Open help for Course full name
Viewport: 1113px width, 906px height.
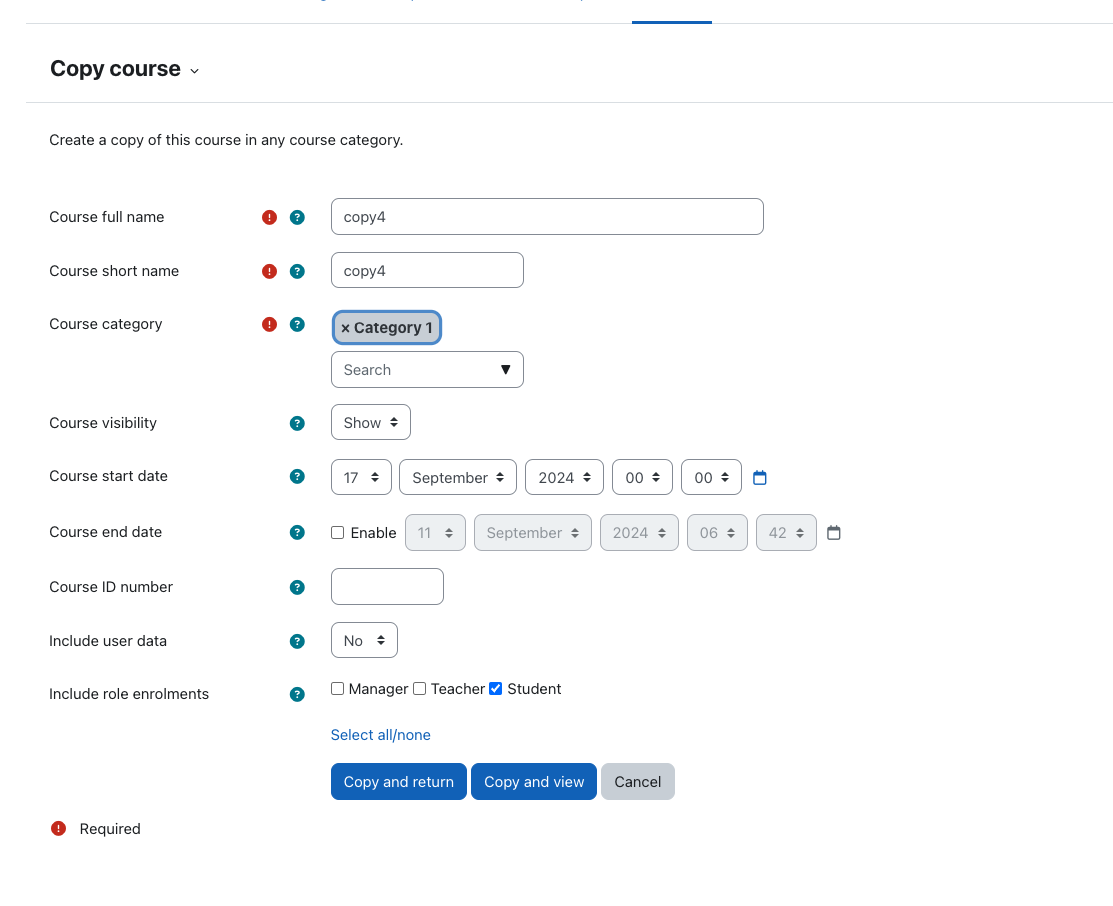[297, 217]
